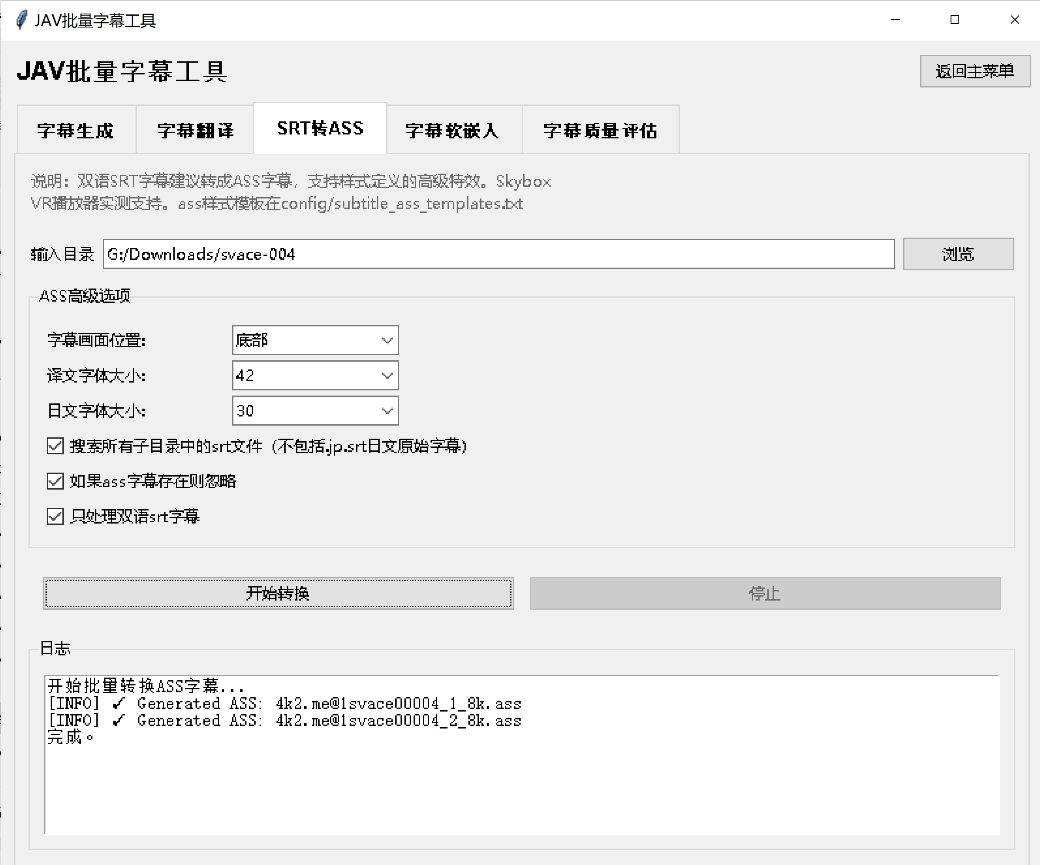Click the feather app icon in title bar
This screenshot has height=865, width=1040.
pos(22,20)
